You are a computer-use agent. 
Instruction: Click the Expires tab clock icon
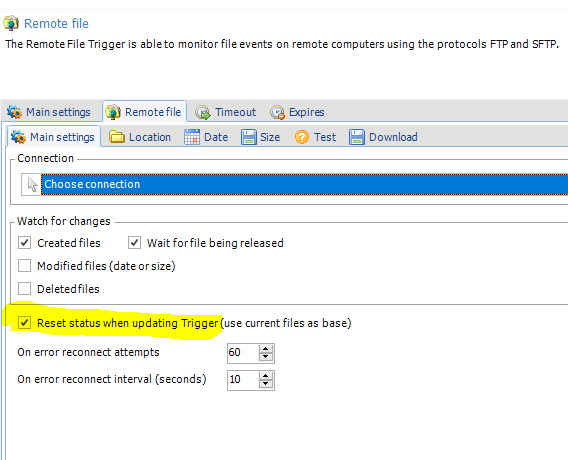277,112
